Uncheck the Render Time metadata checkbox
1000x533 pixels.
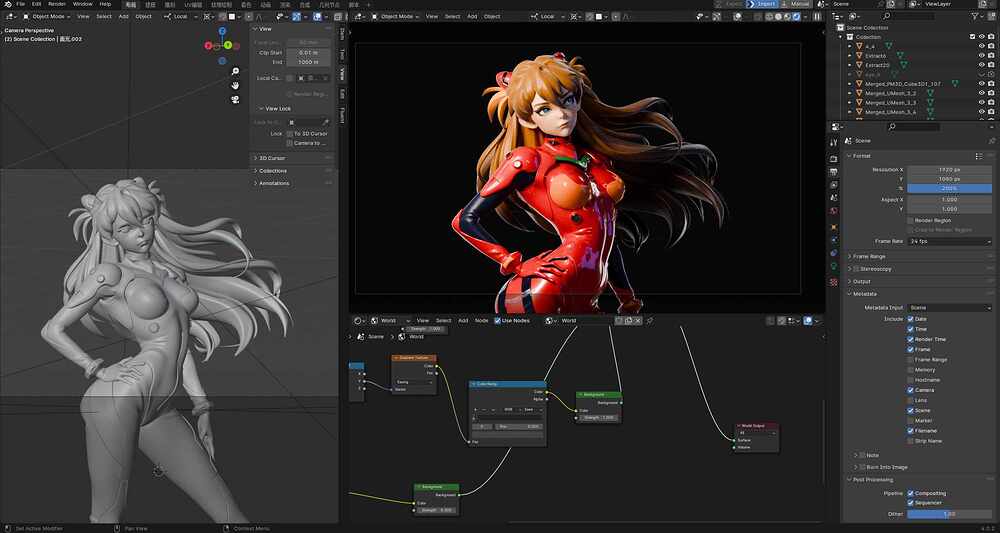[911, 339]
